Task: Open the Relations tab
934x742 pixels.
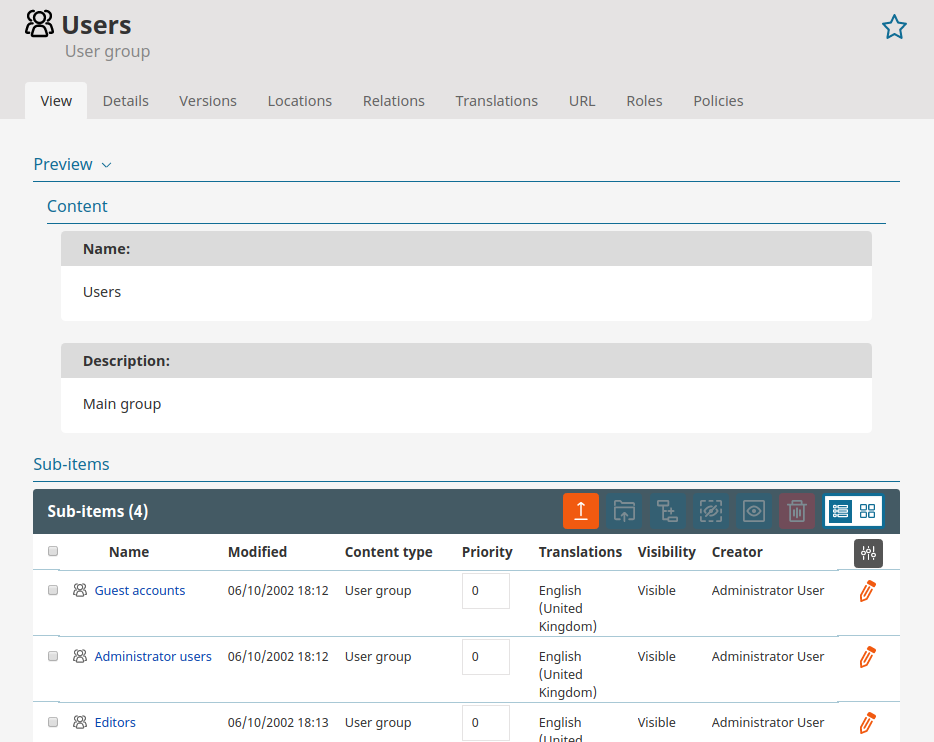Action: (394, 101)
